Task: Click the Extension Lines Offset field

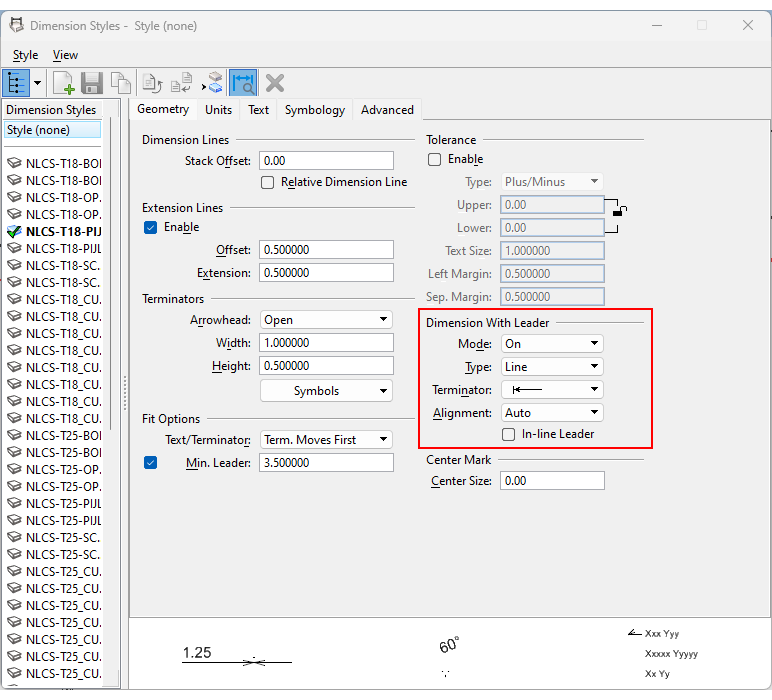Action: pyautogui.click(x=326, y=250)
